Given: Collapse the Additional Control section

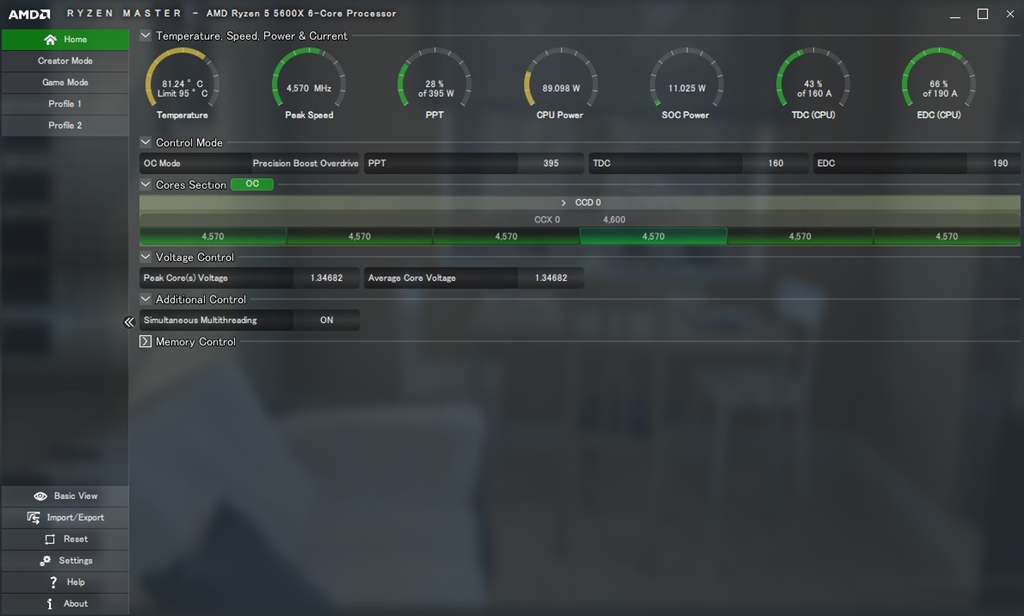Looking at the screenshot, I should [146, 299].
